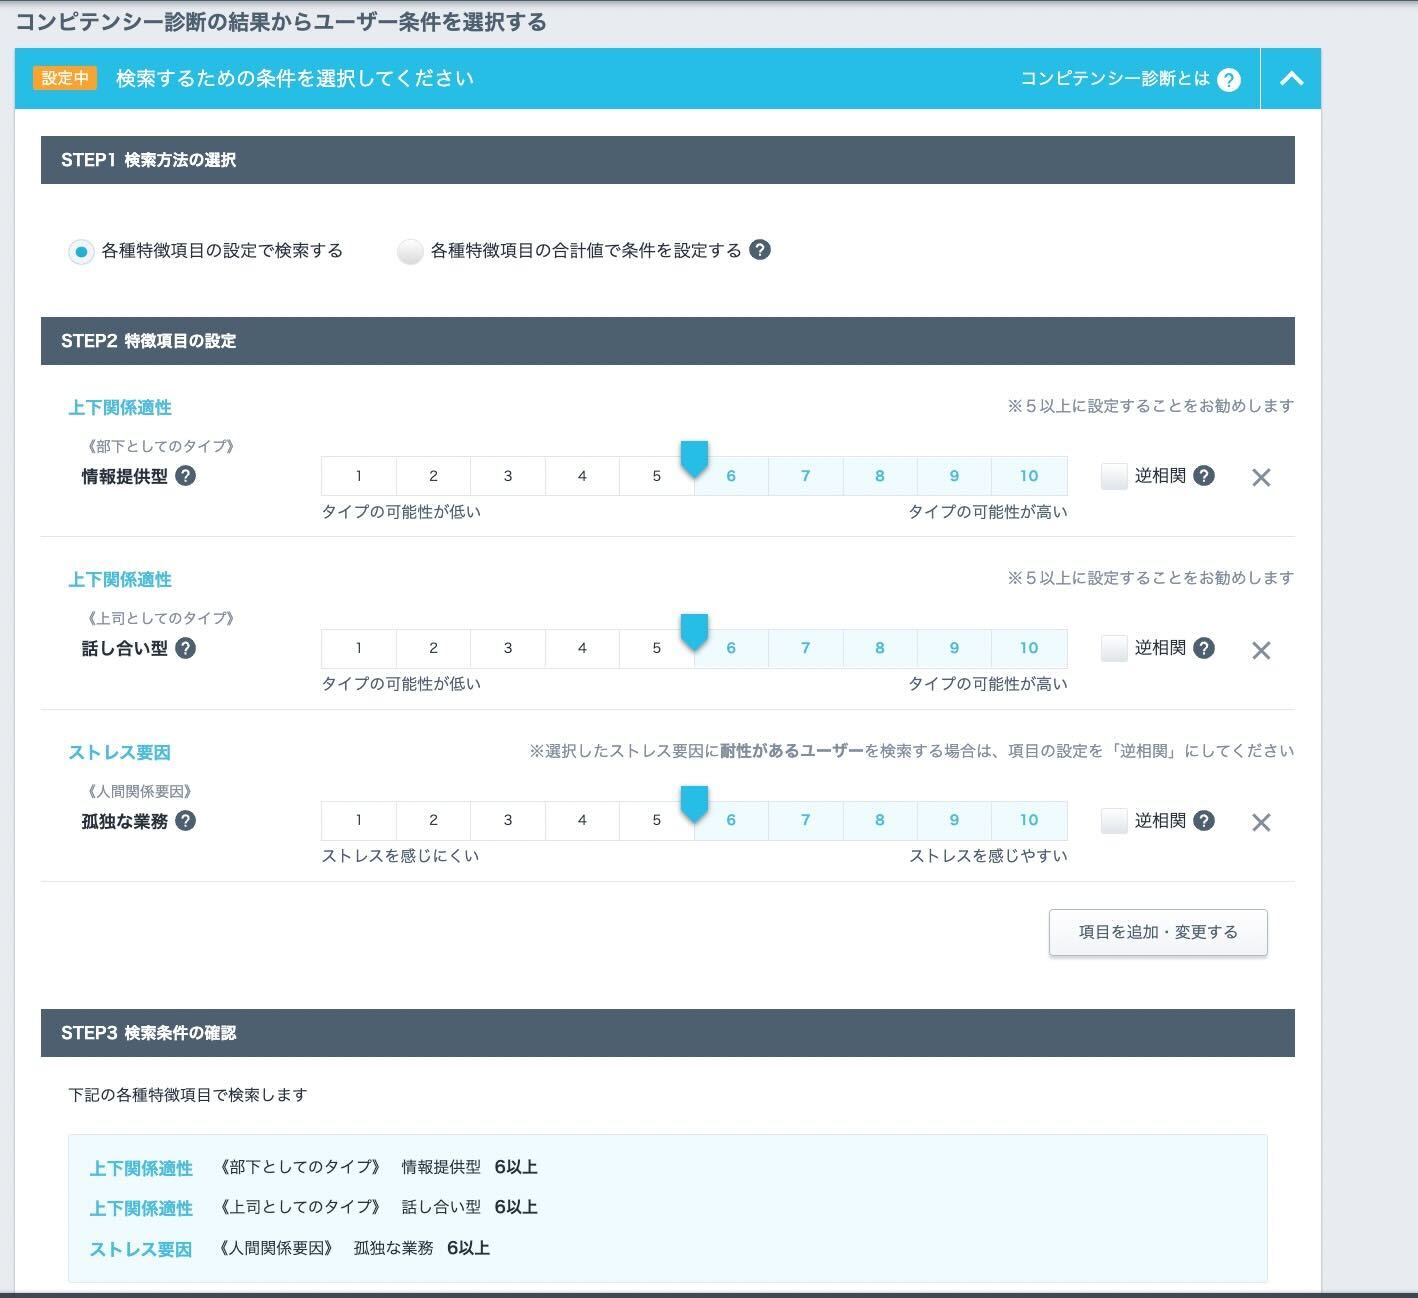Viewport: 1418px width, 1298px height.
Task: Set 孤独な業務 scale to 9
Action: [954, 820]
